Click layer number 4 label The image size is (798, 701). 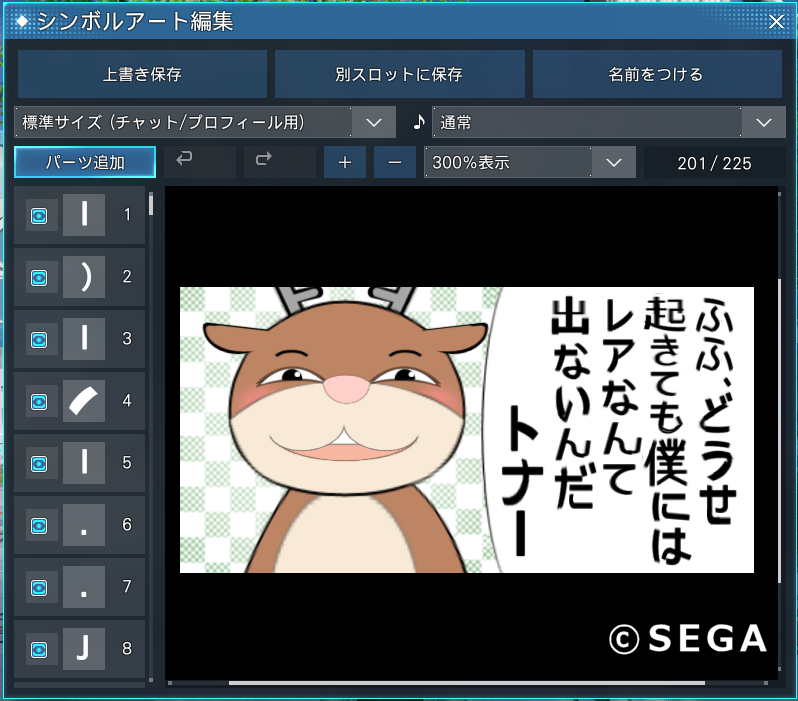pyautogui.click(x=127, y=401)
